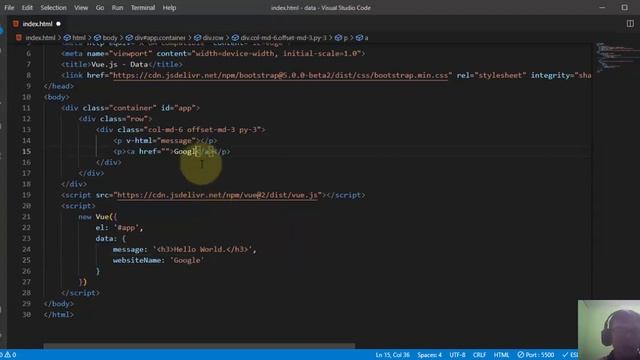Click HTML language mode in status bar
This screenshot has height=360, width=640.
pyautogui.click(x=501, y=355)
